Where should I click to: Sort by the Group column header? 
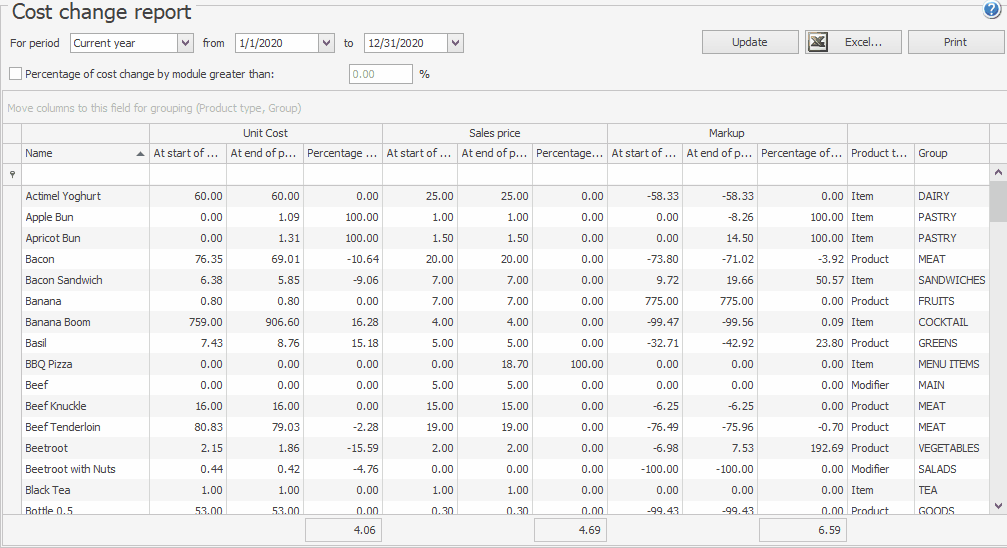pyautogui.click(x=950, y=153)
